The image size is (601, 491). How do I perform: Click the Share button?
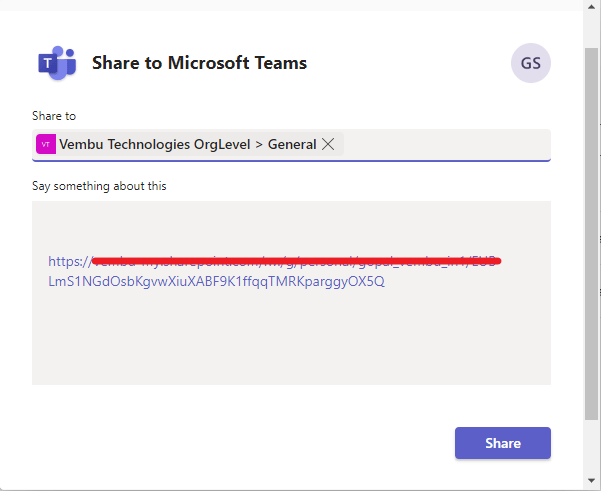502,443
